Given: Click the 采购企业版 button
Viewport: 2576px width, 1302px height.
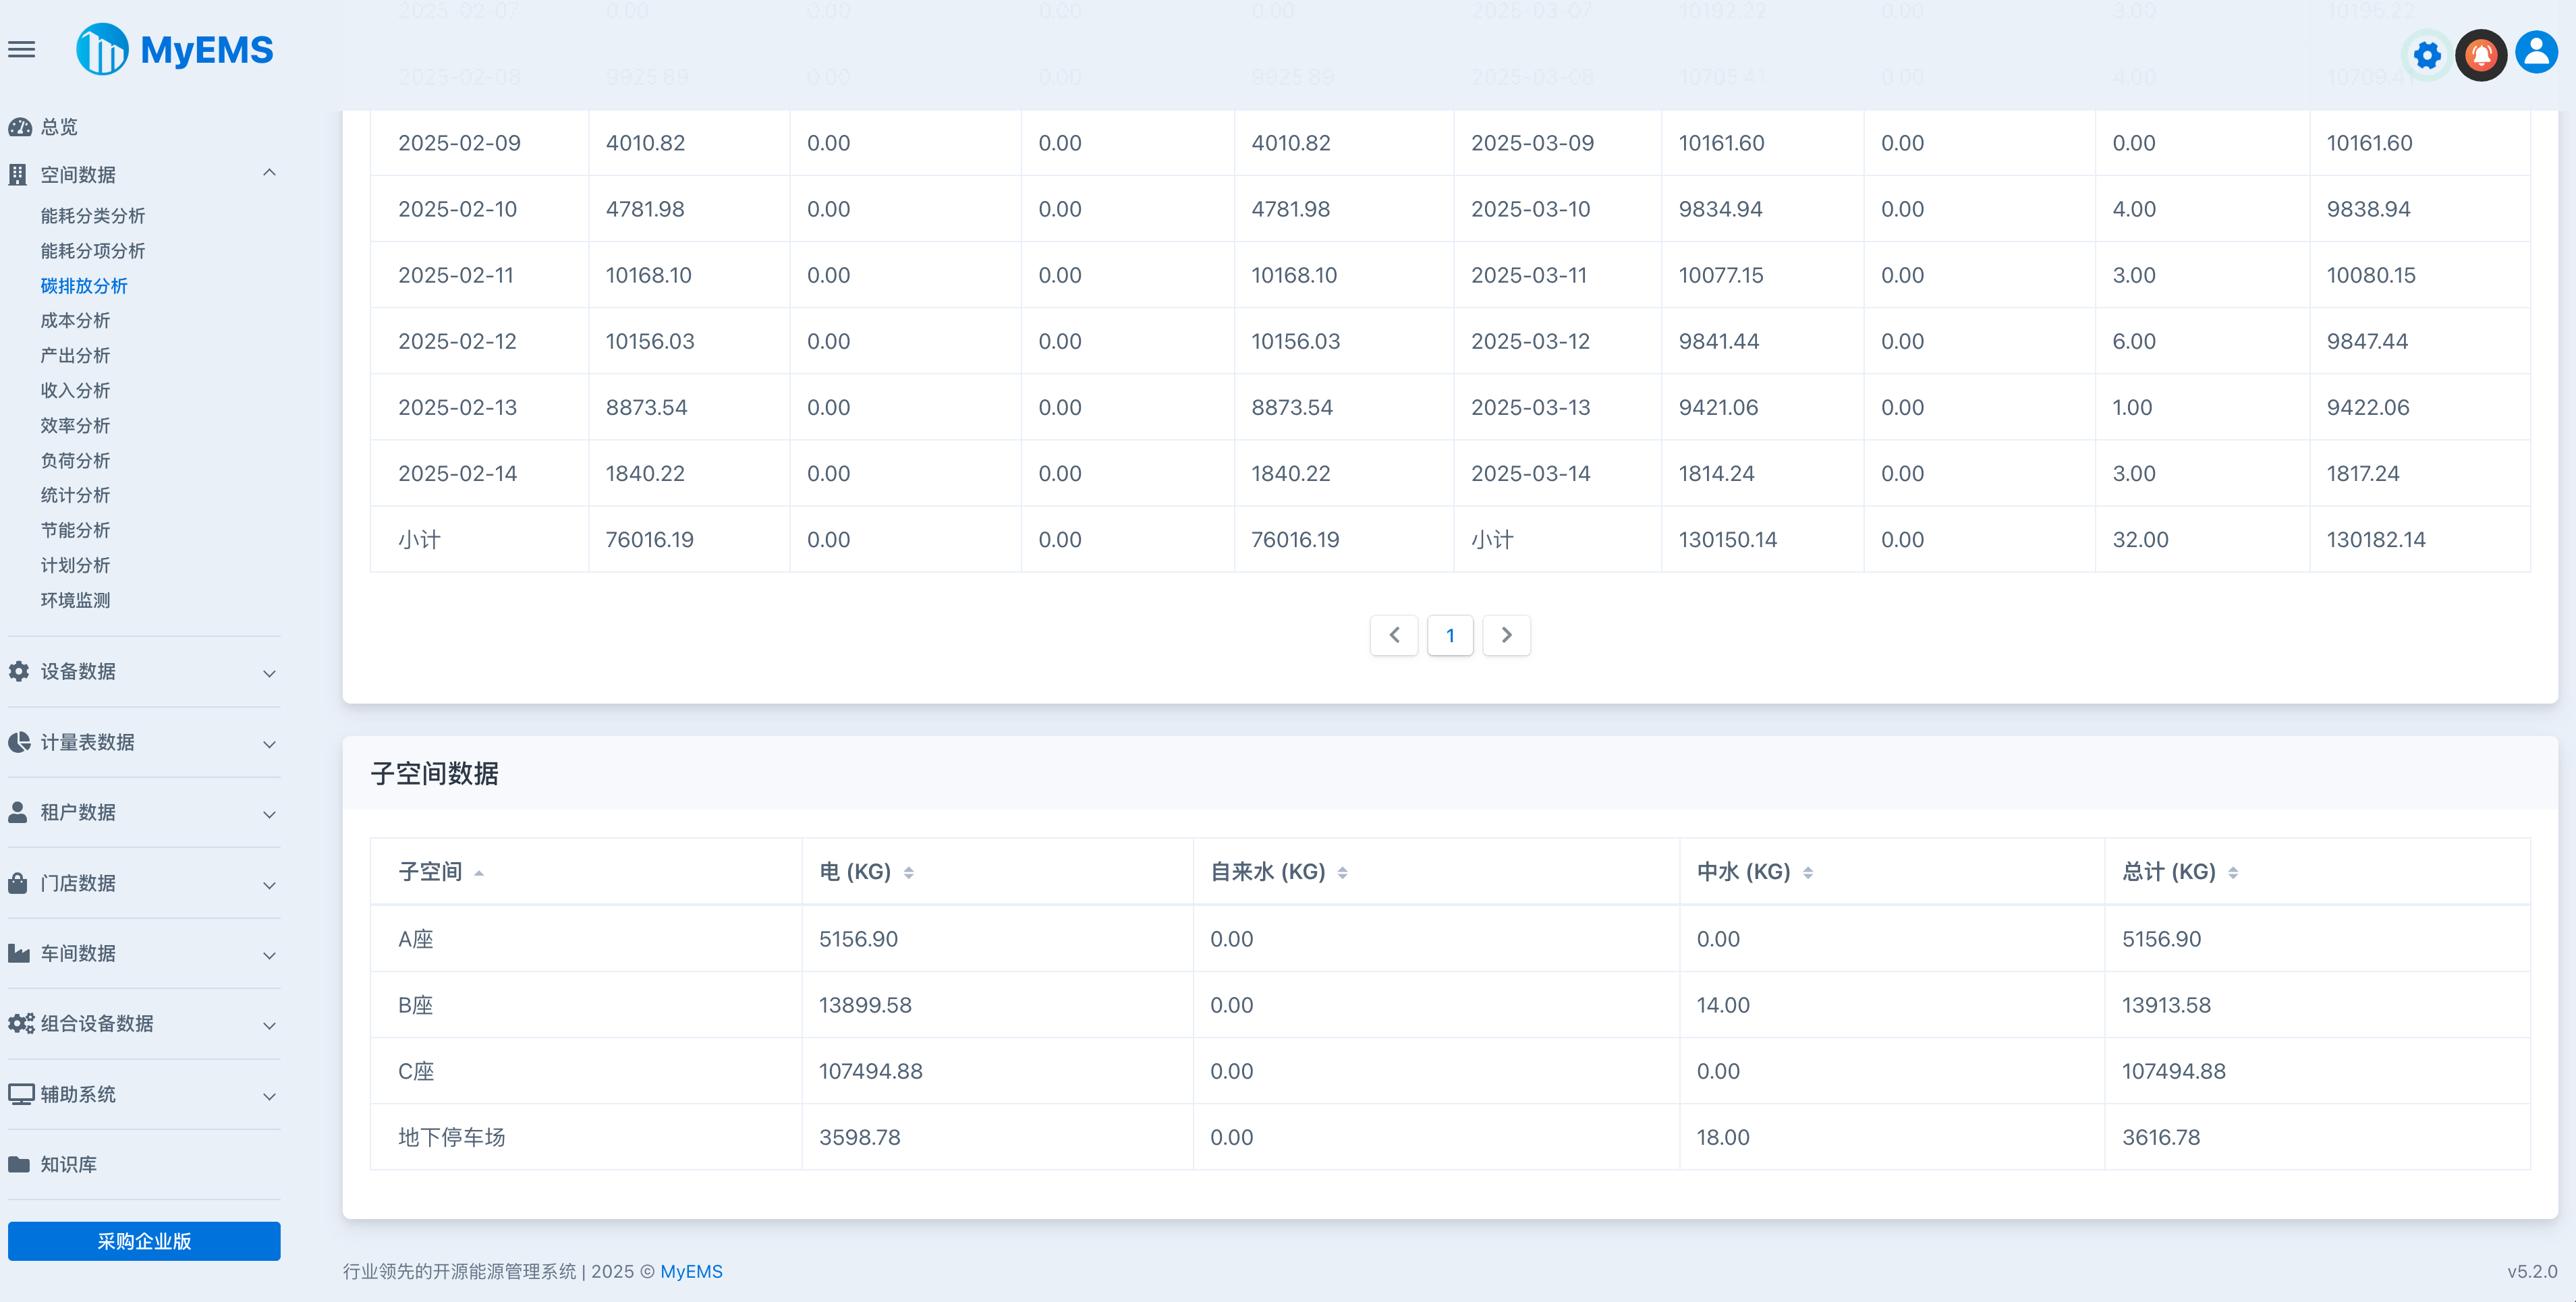Looking at the screenshot, I should [x=144, y=1241].
